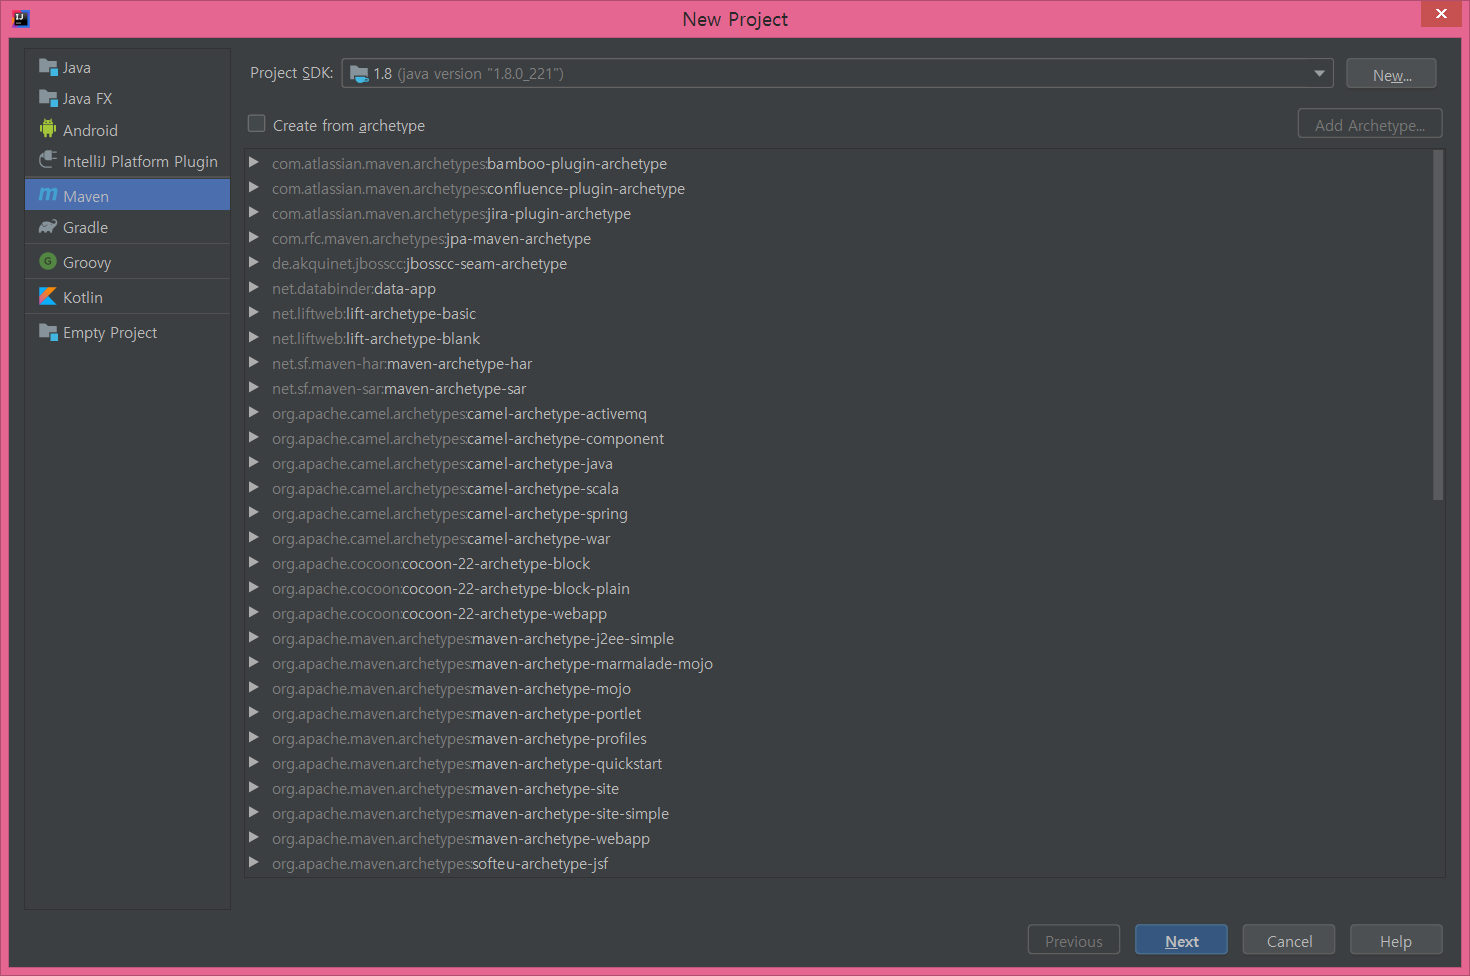Select maven-archetype-profiles row
1470x976 pixels.
[838, 738]
